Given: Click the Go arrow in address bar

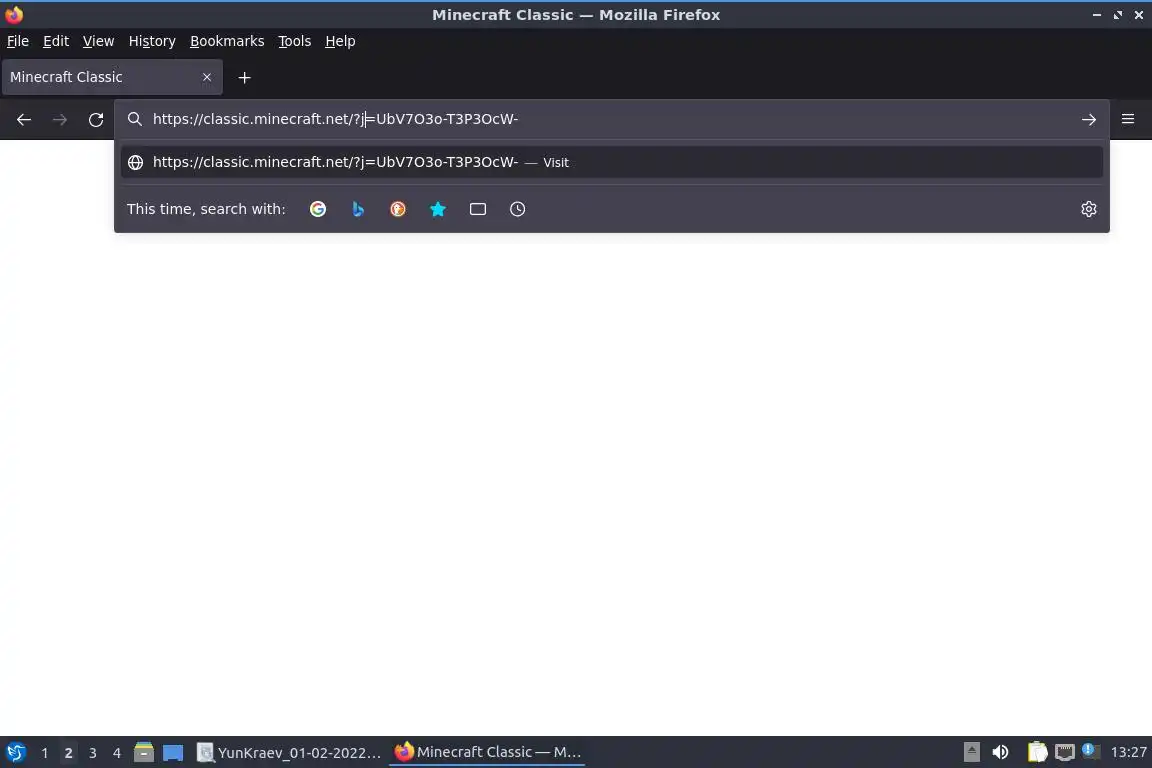Looking at the screenshot, I should click(x=1089, y=119).
